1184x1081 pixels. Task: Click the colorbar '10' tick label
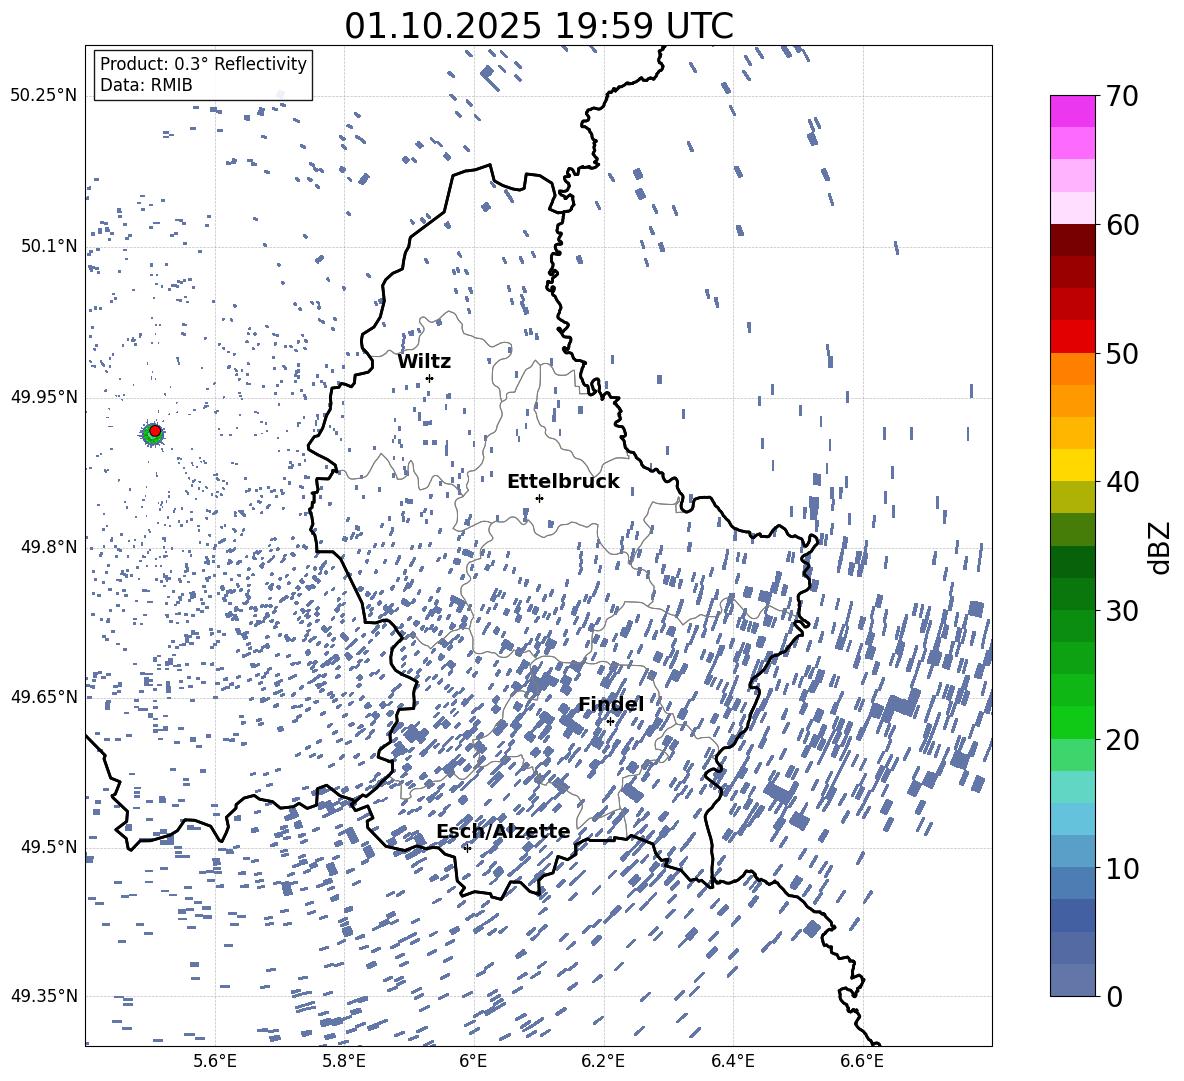[x=1121, y=868]
